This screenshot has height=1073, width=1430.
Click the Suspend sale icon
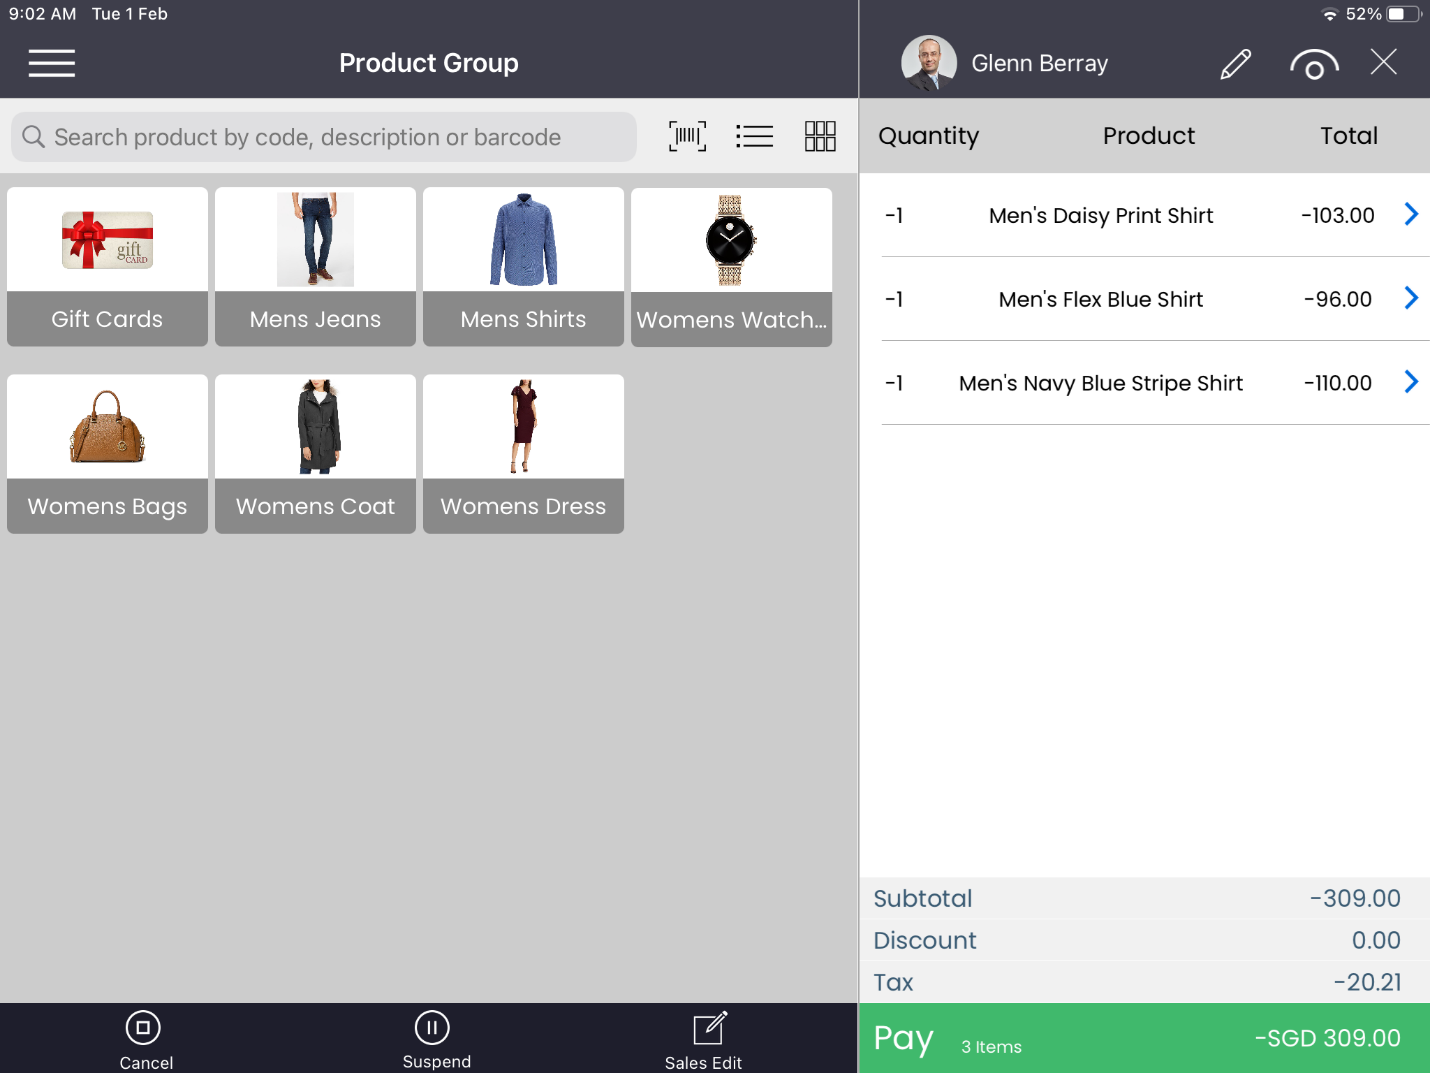[433, 1038]
